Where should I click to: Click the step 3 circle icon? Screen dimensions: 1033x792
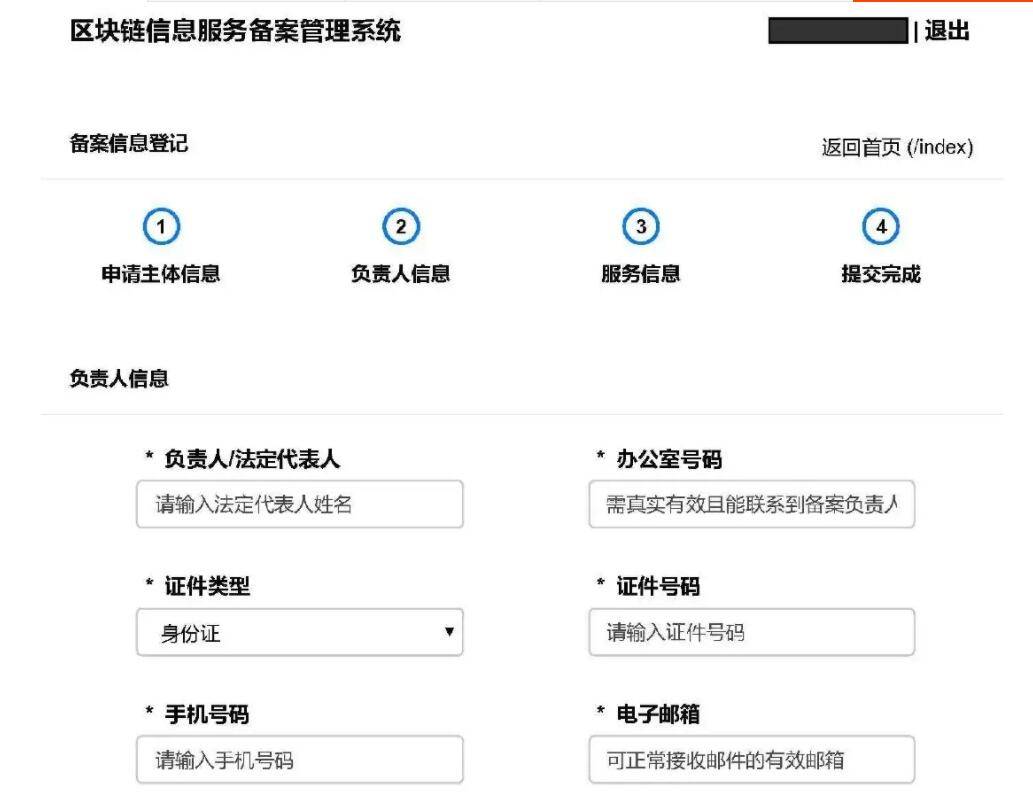[641, 227]
